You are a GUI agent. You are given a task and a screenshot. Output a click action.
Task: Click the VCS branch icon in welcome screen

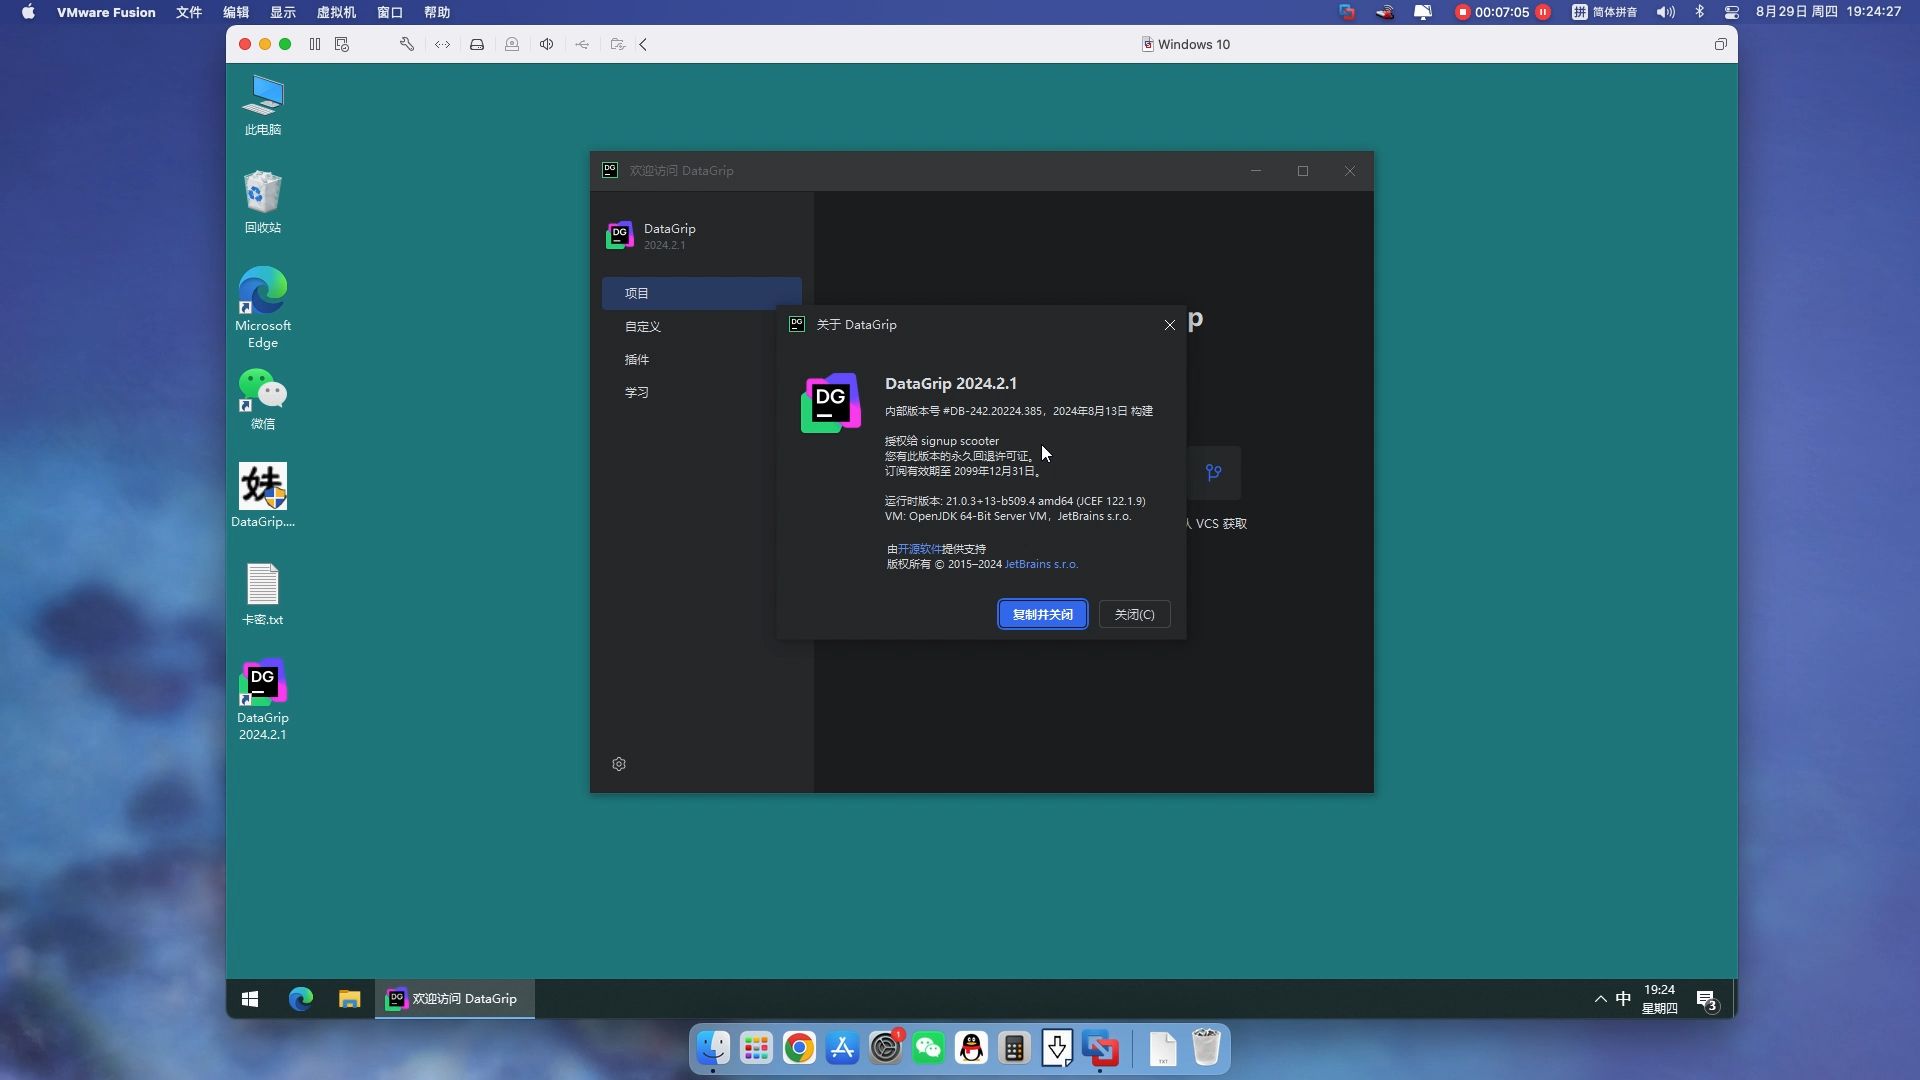tap(1213, 472)
